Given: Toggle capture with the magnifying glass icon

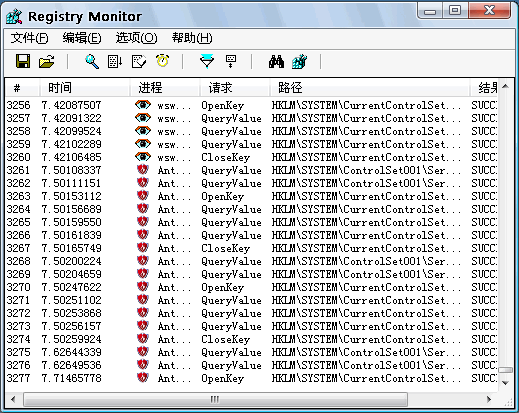Looking at the screenshot, I should (92, 61).
